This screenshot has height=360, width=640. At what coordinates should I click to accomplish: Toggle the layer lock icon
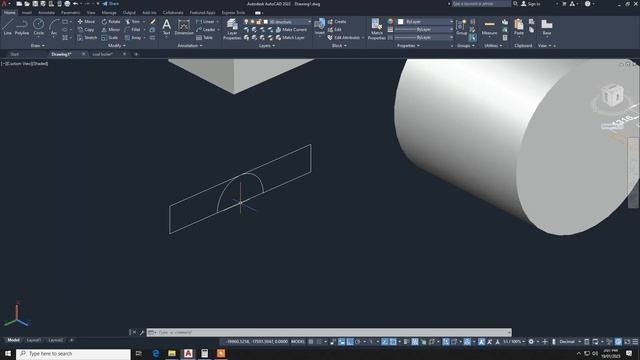[259, 21]
